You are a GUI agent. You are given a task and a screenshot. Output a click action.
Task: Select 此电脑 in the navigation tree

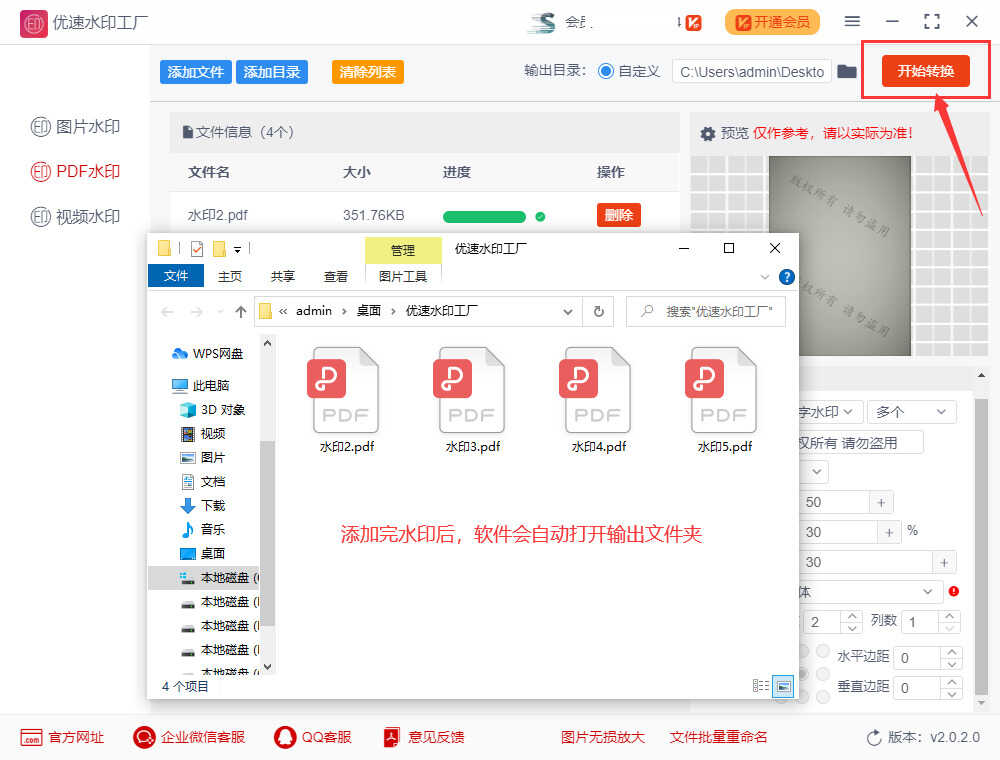[201, 386]
